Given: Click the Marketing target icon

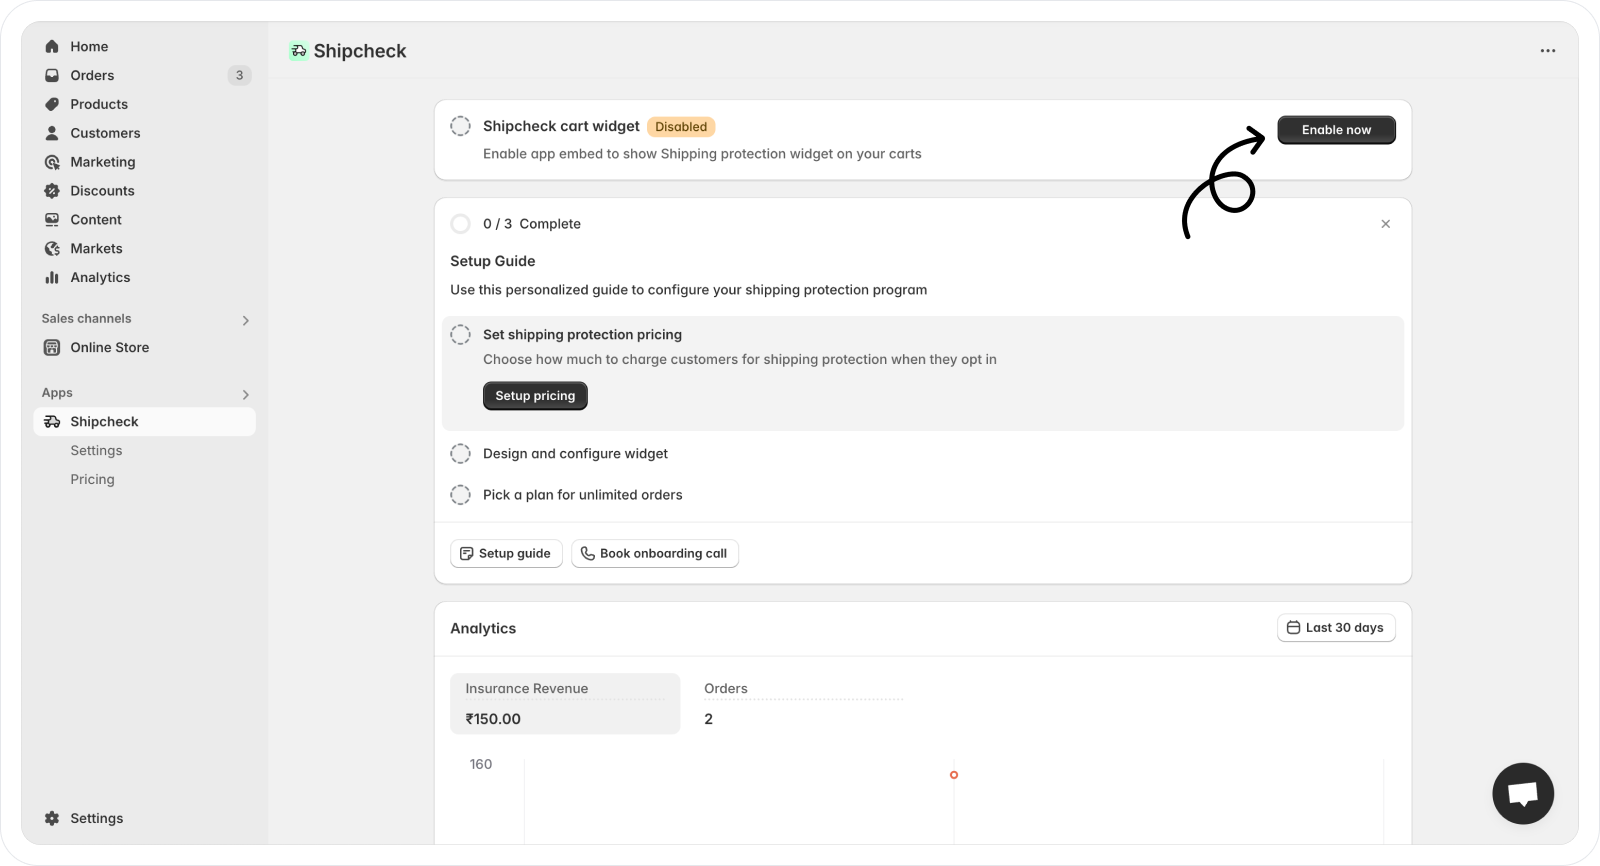Looking at the screenshot, I should pos(52,162).
